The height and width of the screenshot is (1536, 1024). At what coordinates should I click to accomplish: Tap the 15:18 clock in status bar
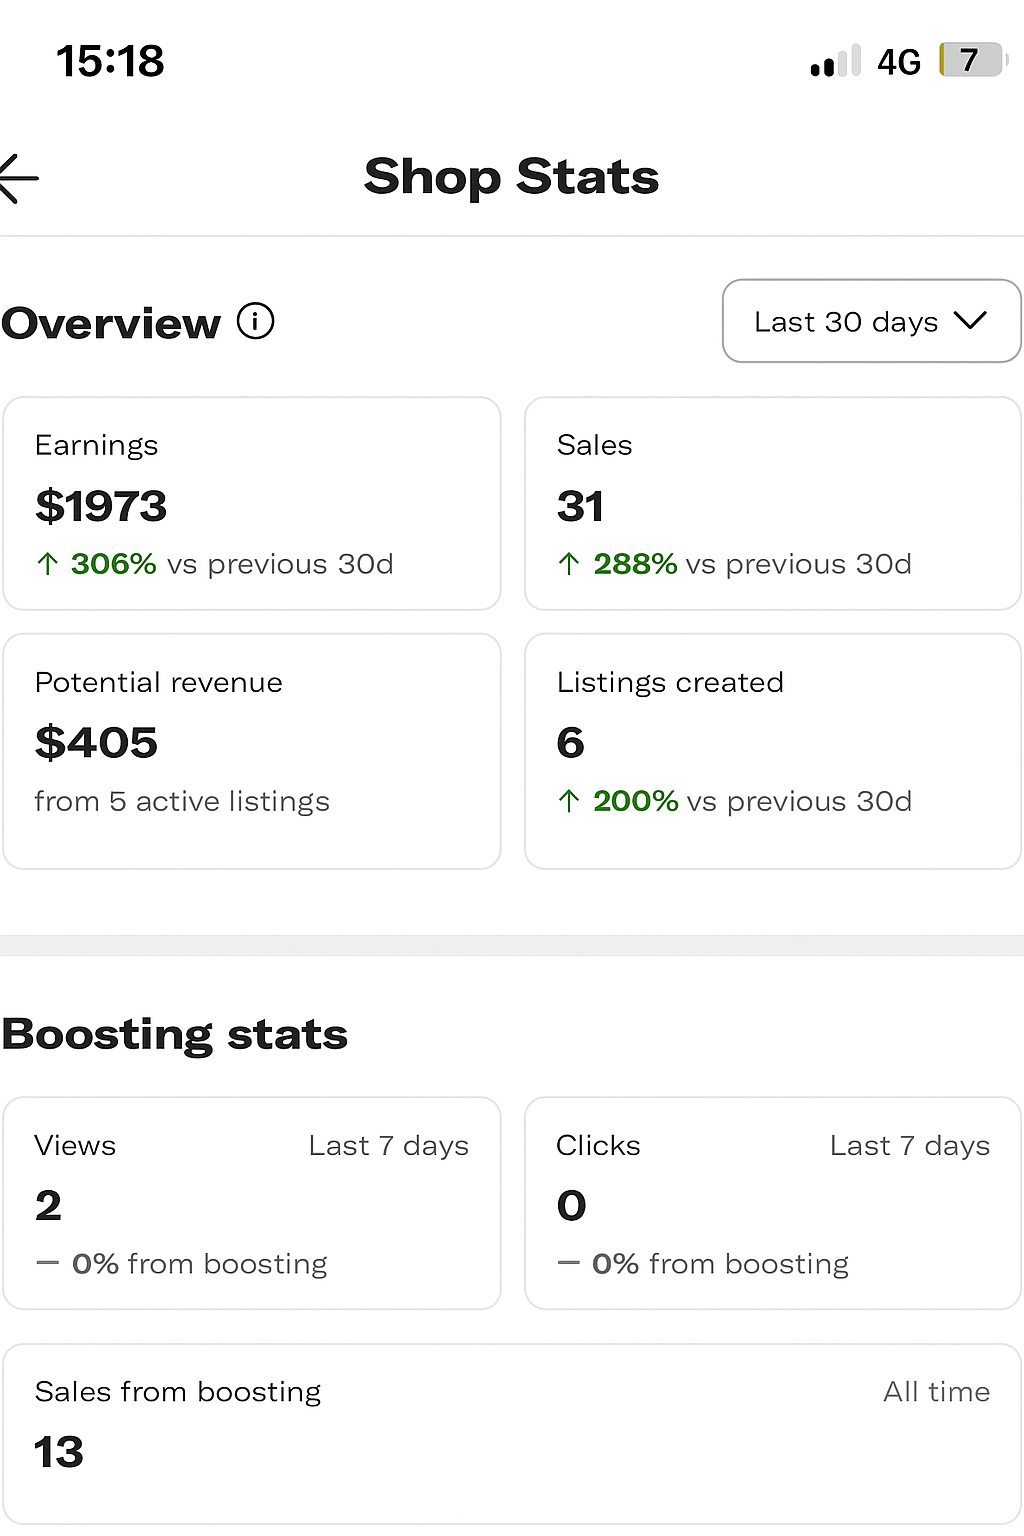(x=110, y=61)
